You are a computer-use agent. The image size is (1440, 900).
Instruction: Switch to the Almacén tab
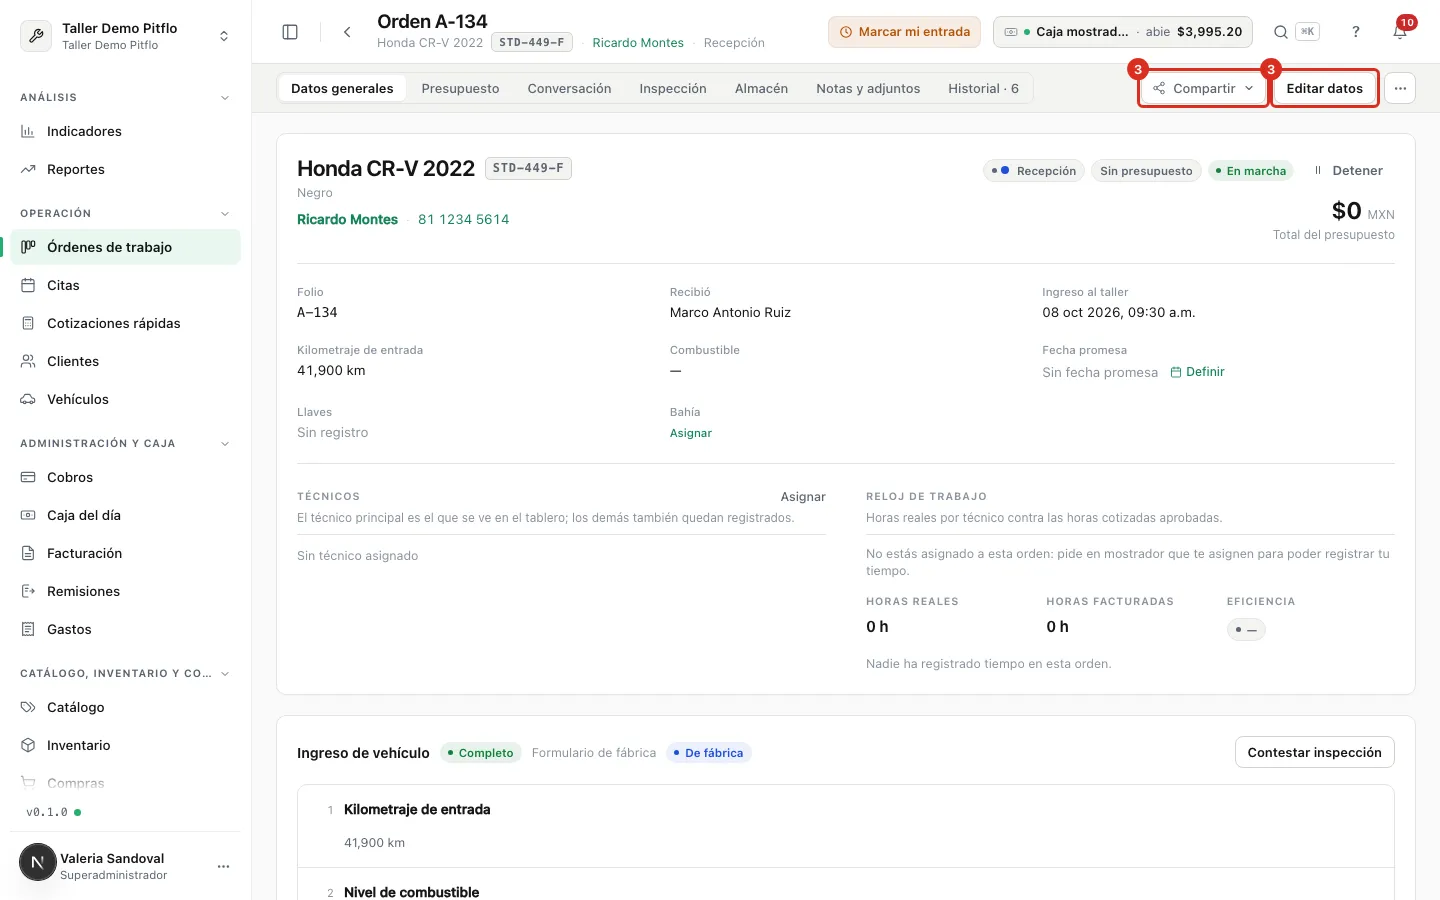coord(761,88)
